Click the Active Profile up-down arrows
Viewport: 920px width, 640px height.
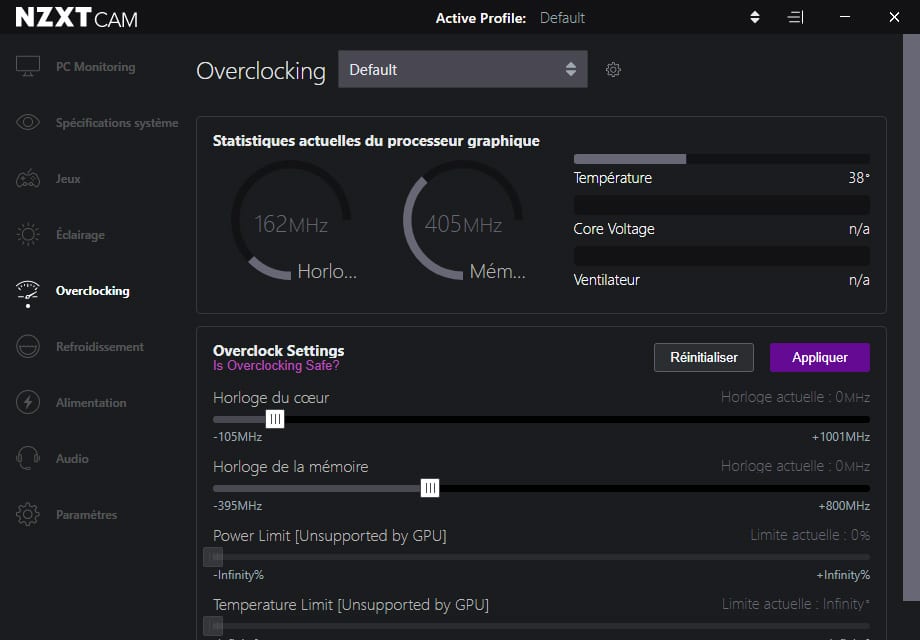click(755, 17)
